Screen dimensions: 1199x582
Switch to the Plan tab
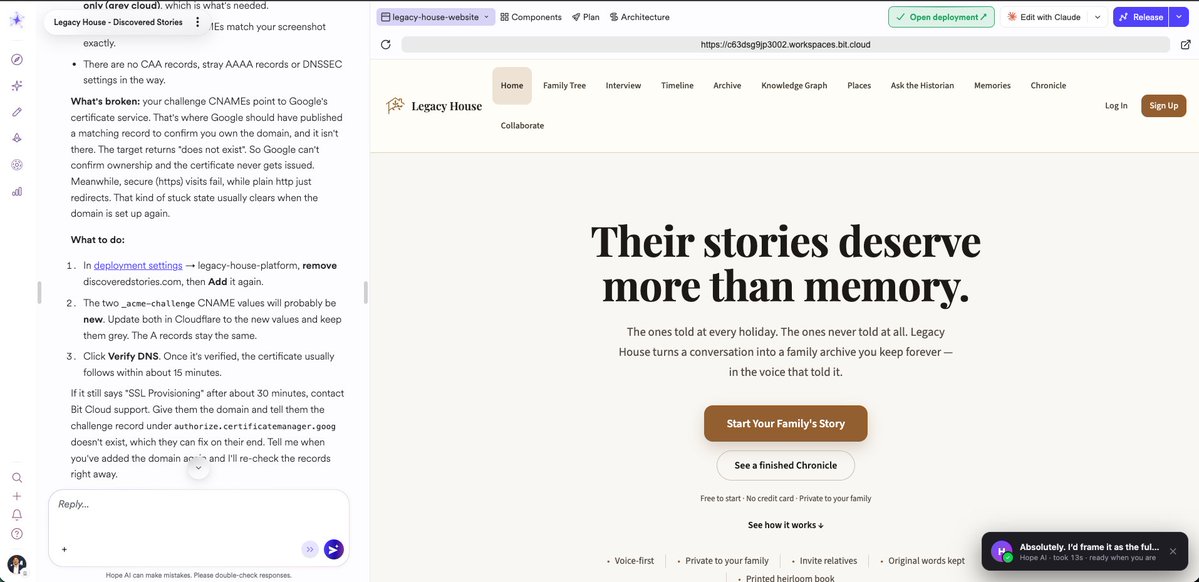(586, 17)
